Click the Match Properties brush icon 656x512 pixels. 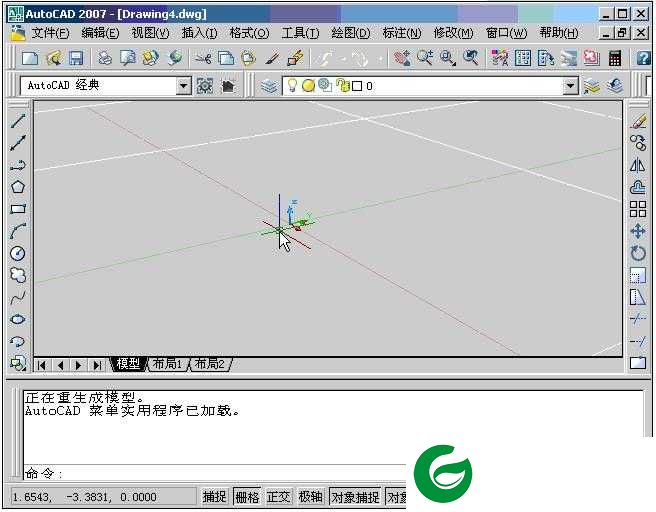[273, 59]
